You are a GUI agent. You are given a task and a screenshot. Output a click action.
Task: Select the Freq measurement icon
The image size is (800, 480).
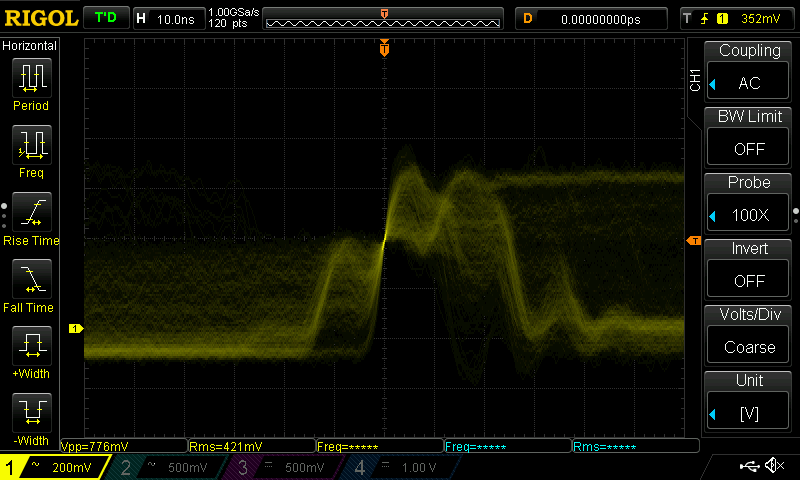pos(31,145)
